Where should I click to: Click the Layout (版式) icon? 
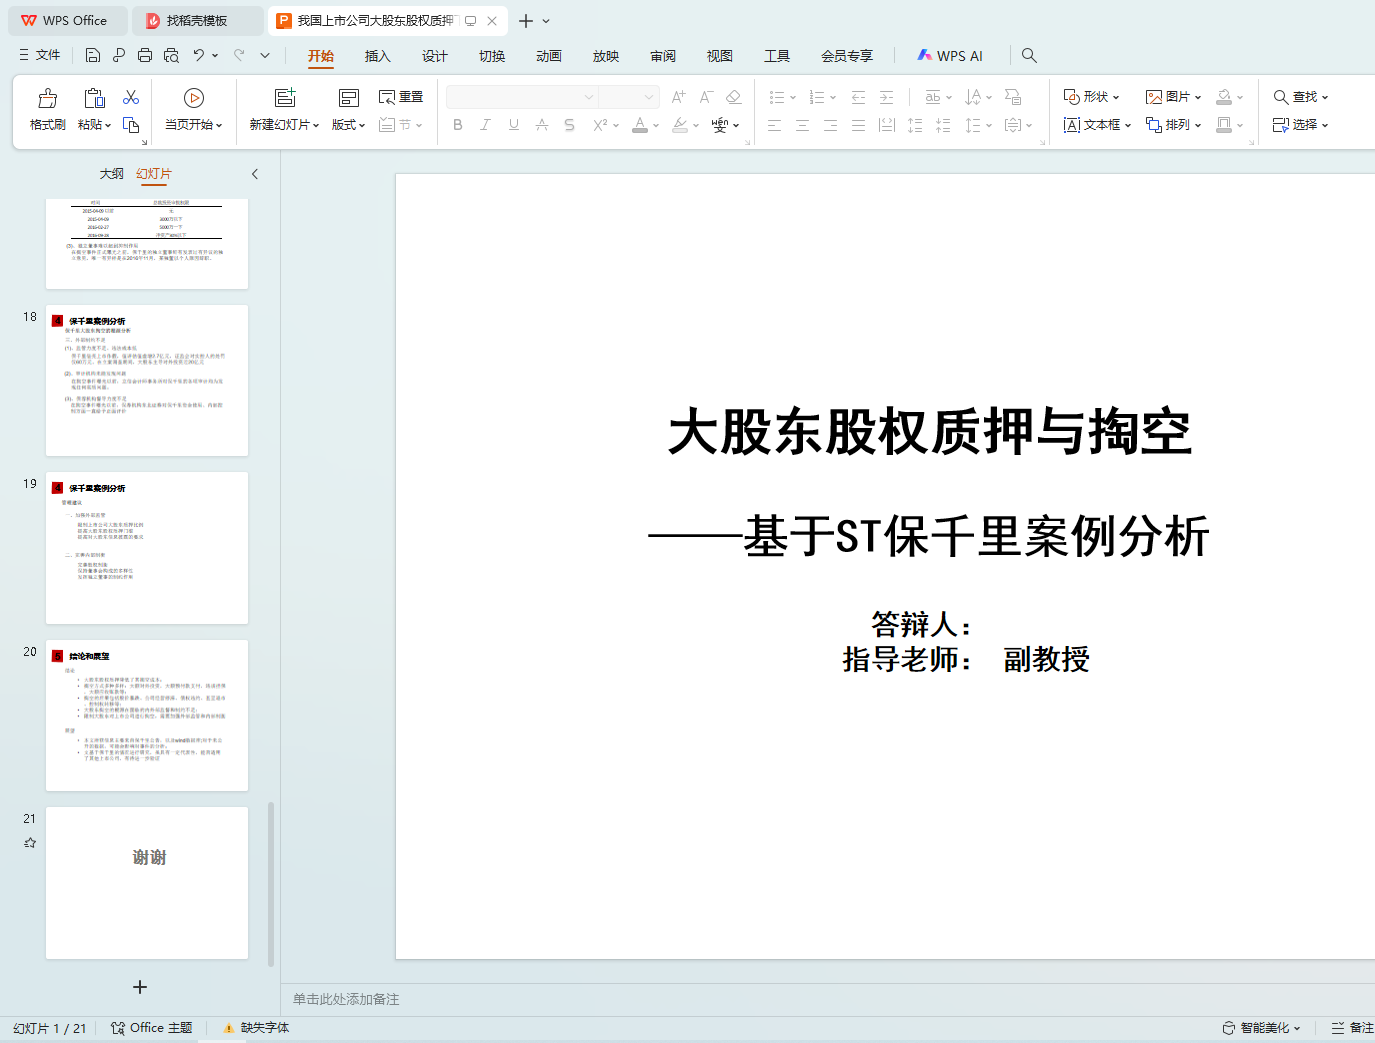pyautogui.click(x=349, y=98)
